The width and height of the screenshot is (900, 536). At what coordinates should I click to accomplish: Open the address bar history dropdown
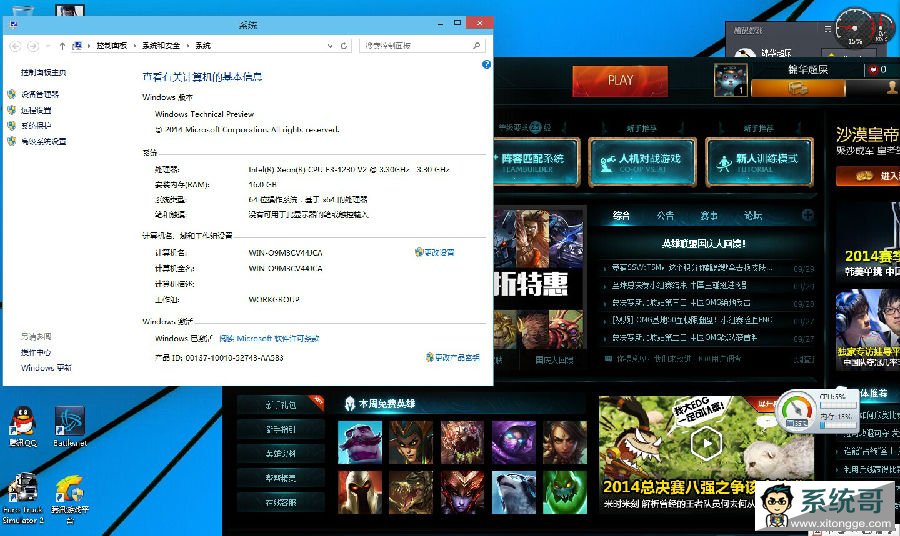tap(329, 46)
